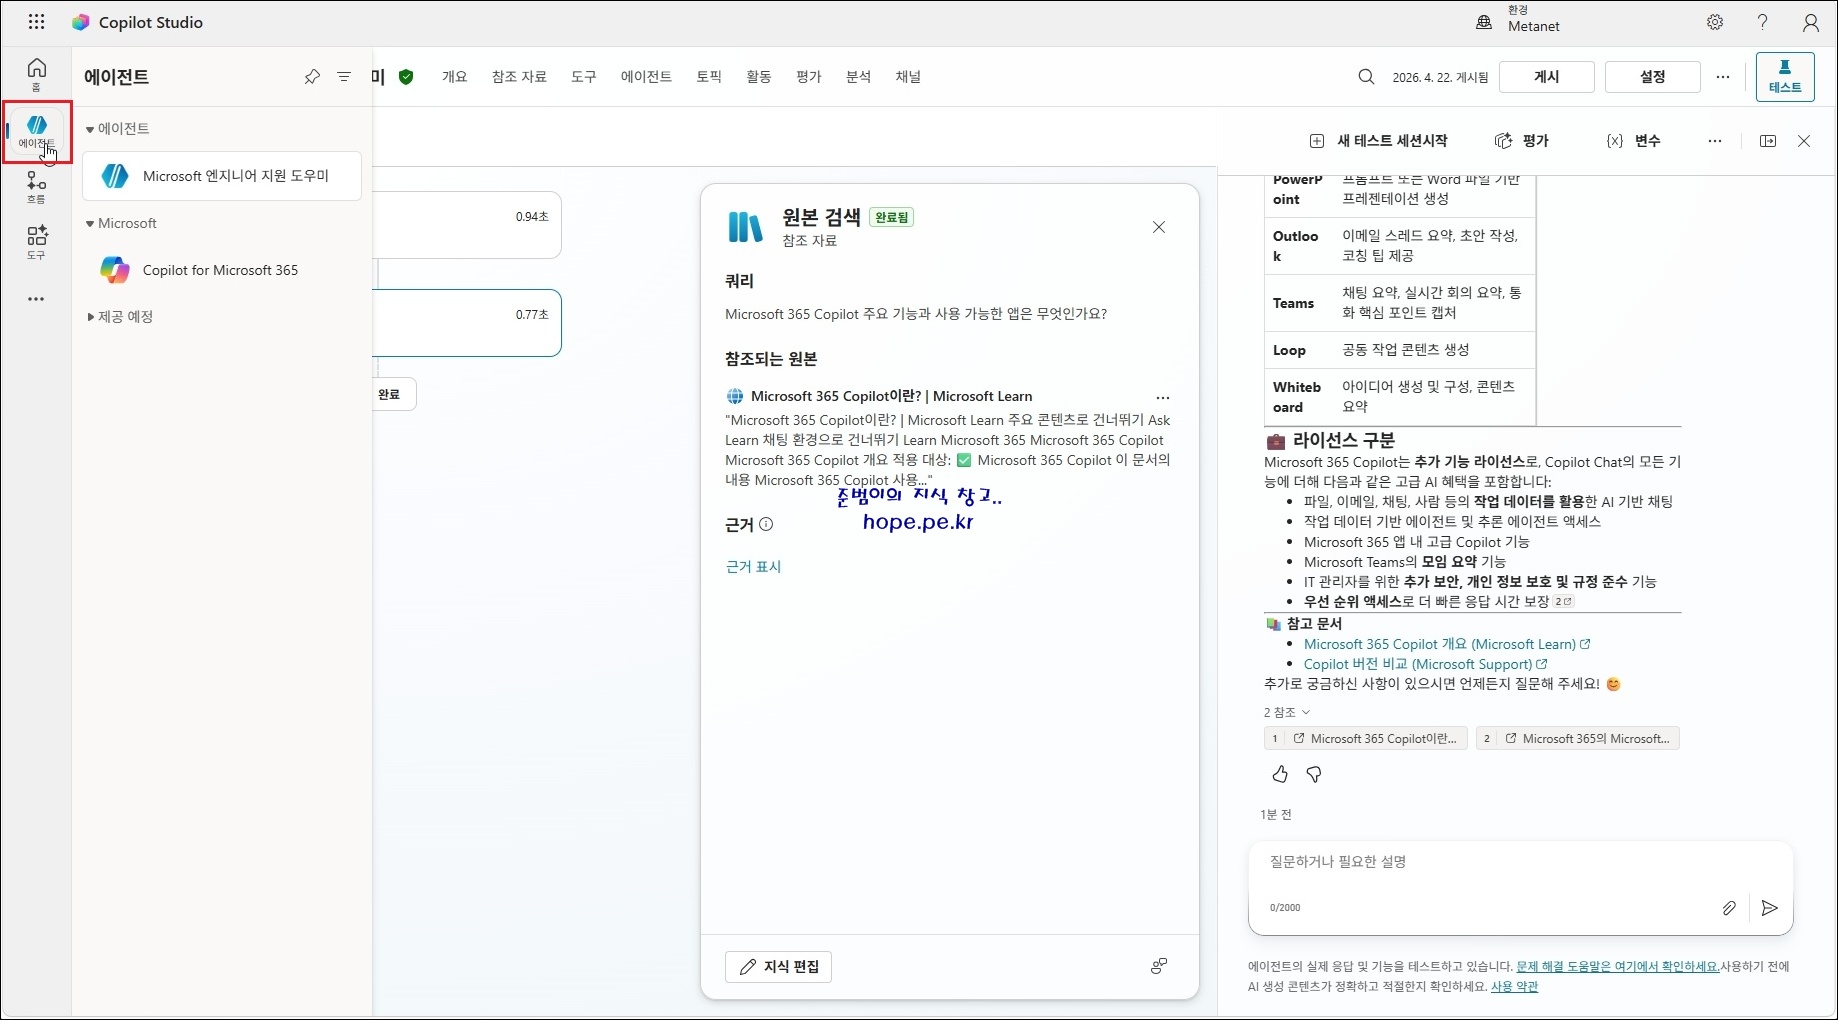Open 변수 in the test panel

(1633, 141)
